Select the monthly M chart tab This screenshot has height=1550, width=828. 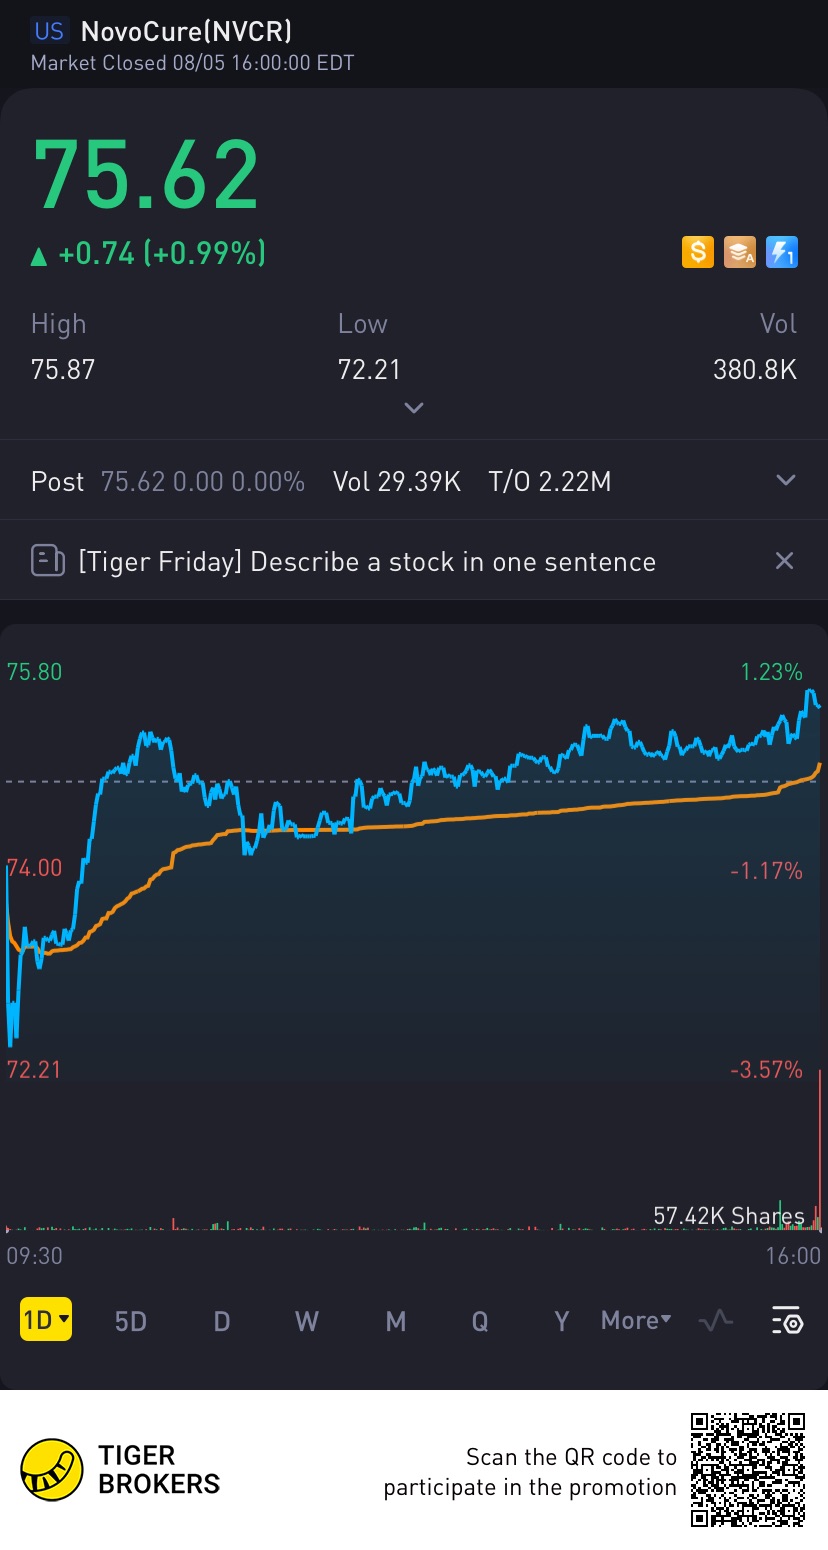point(396,1321)
